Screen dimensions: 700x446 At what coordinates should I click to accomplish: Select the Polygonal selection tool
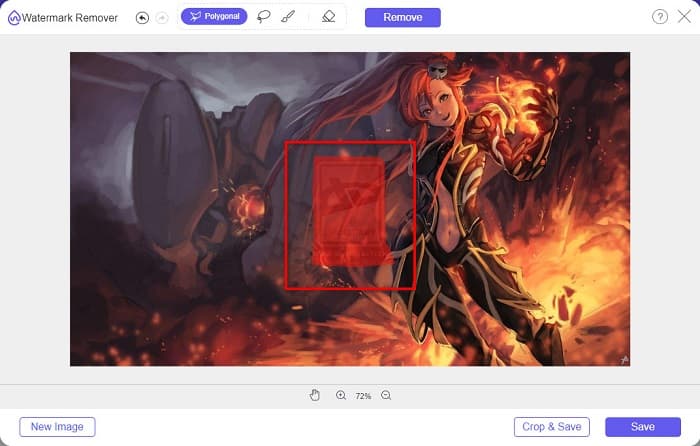pyautogui.click(x=214, y=17)
